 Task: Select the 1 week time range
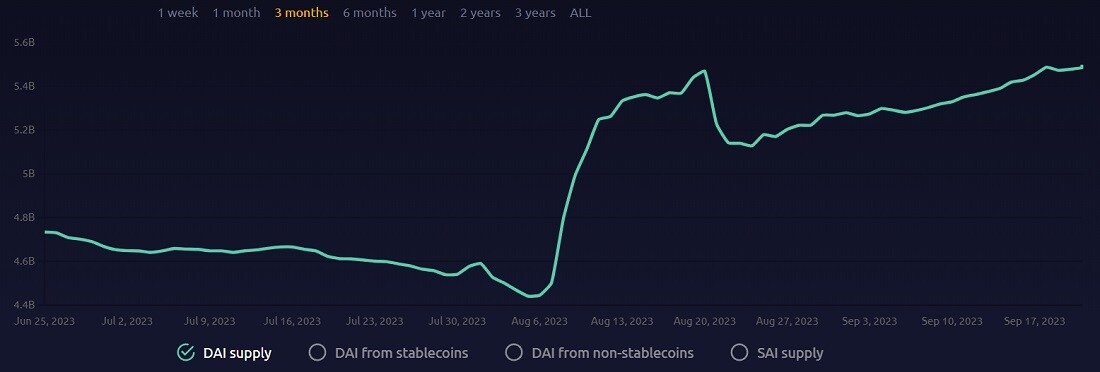177,13
